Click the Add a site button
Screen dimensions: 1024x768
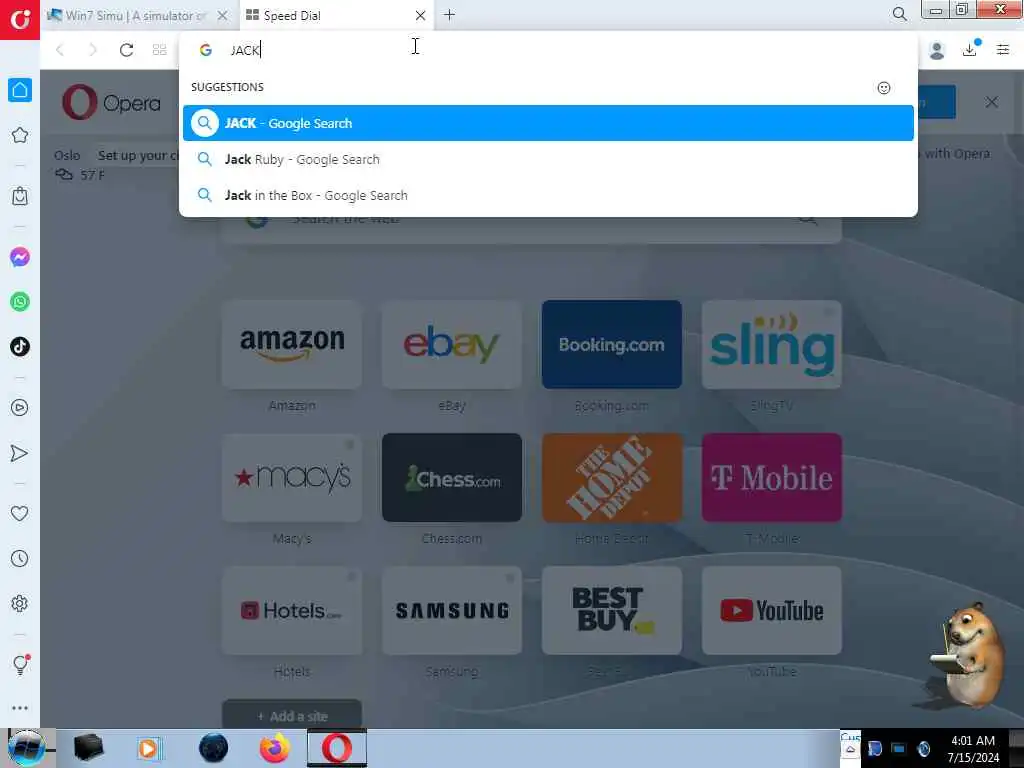point(292,716)
